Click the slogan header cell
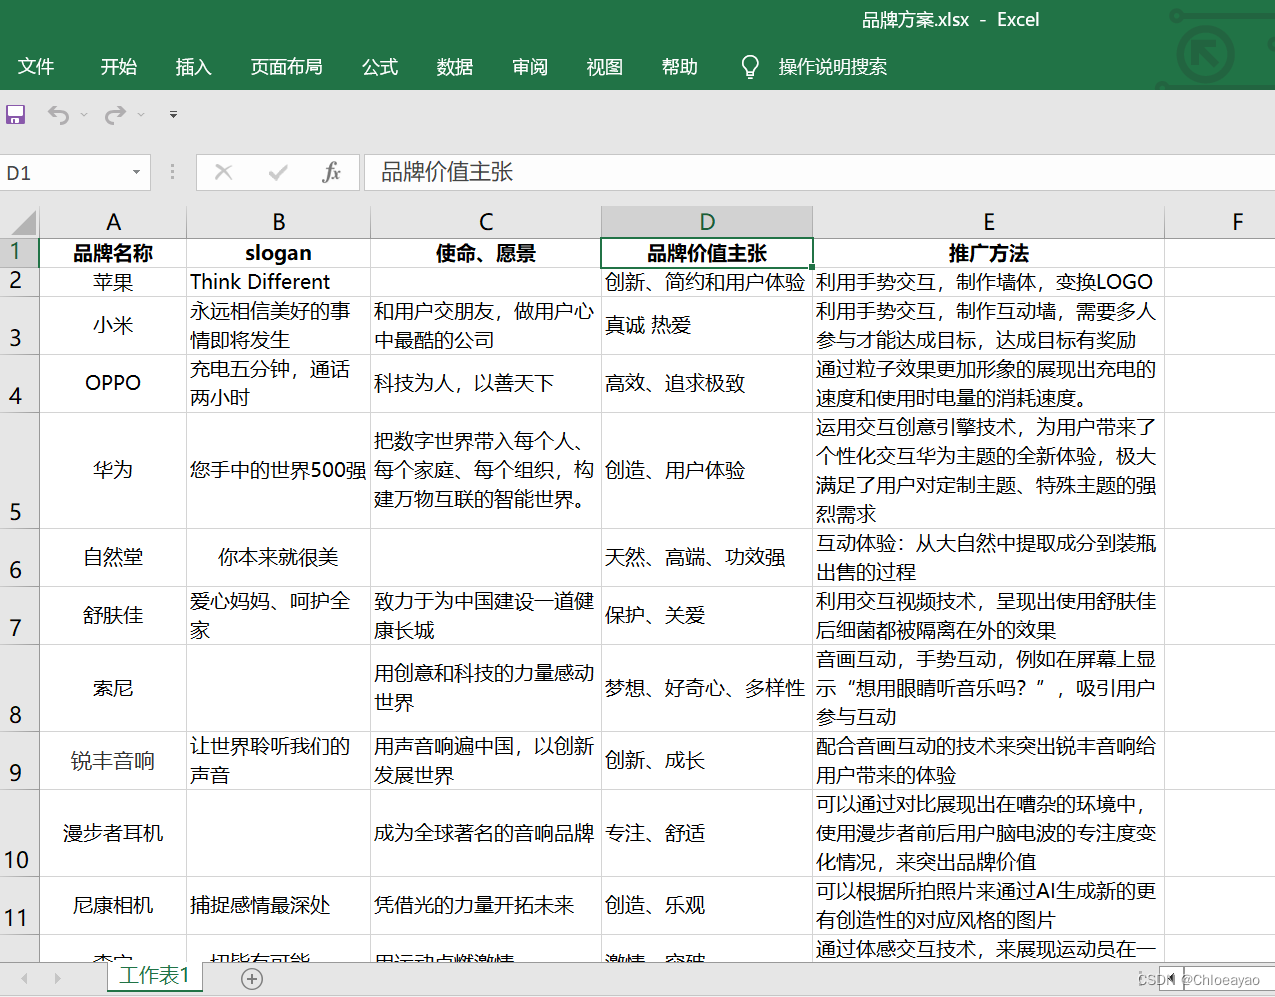Viewport: 1275px width, 997px height. 279,253
